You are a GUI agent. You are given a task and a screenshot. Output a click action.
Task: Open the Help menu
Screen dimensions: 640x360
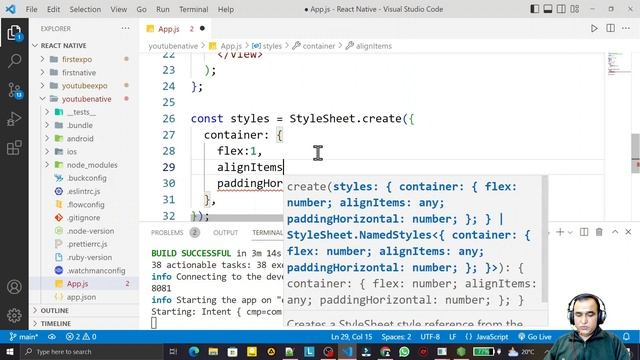[x=226, y=9]
